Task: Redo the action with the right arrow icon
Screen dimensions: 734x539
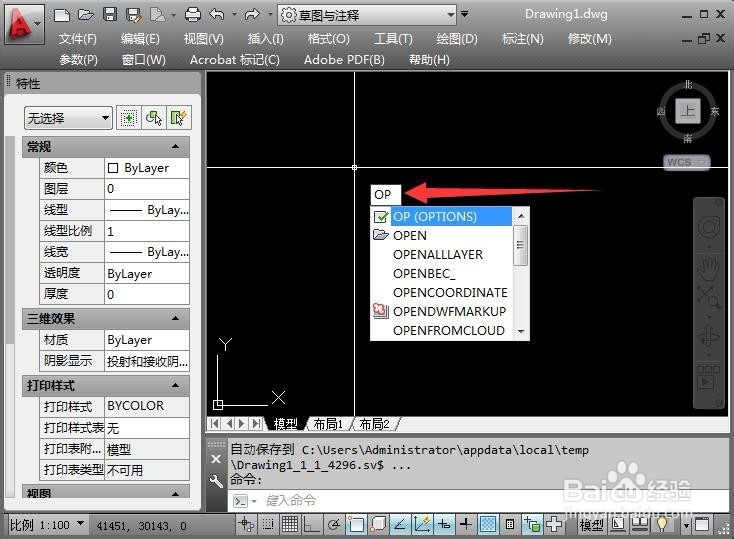Action: pyautogui.click(x=252, y=15)
